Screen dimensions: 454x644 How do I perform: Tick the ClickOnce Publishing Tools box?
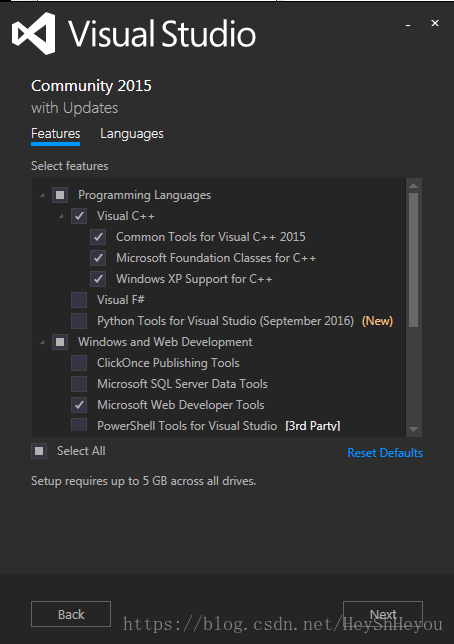tap(79, 363)
